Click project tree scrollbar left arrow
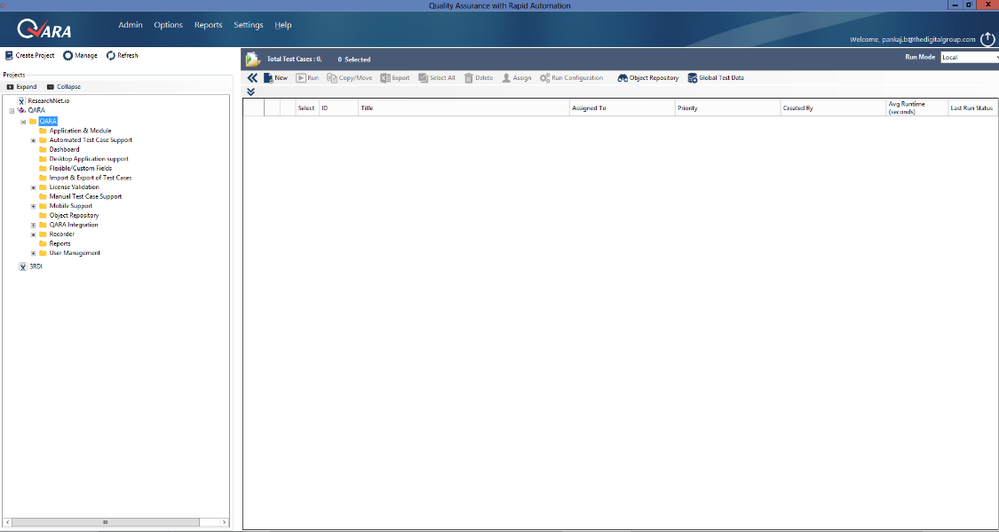 [8, 522]
